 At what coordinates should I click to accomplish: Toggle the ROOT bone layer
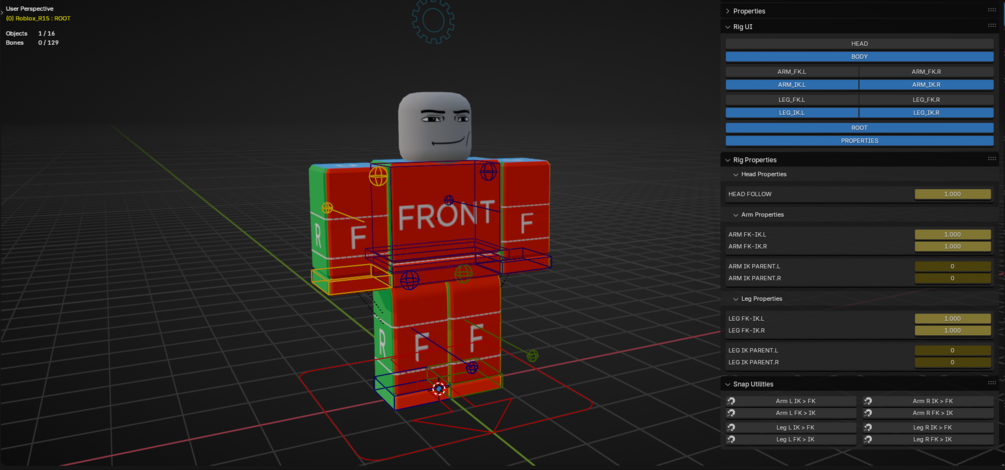[x=860, y=128]
